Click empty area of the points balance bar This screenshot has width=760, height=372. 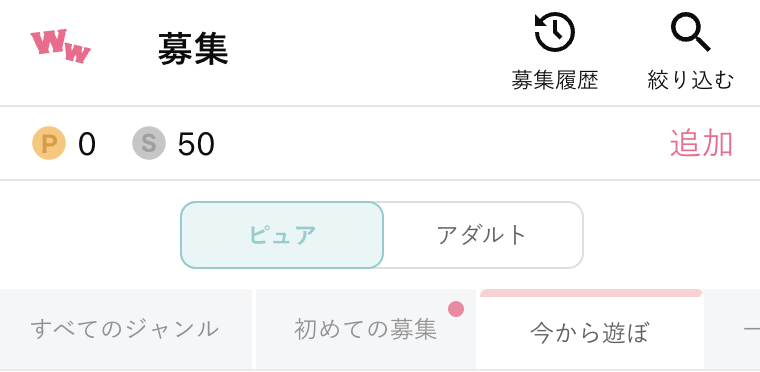click(x=436, y=143)
